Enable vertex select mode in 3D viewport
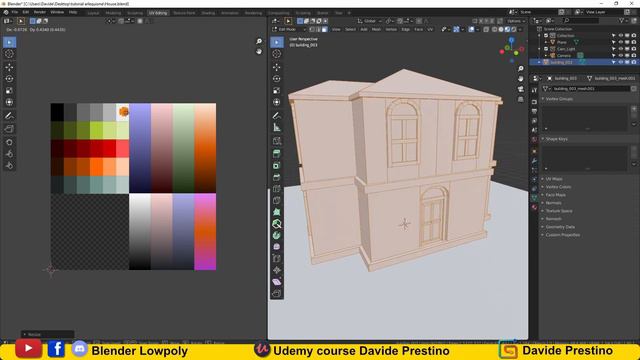 (312, 29)
